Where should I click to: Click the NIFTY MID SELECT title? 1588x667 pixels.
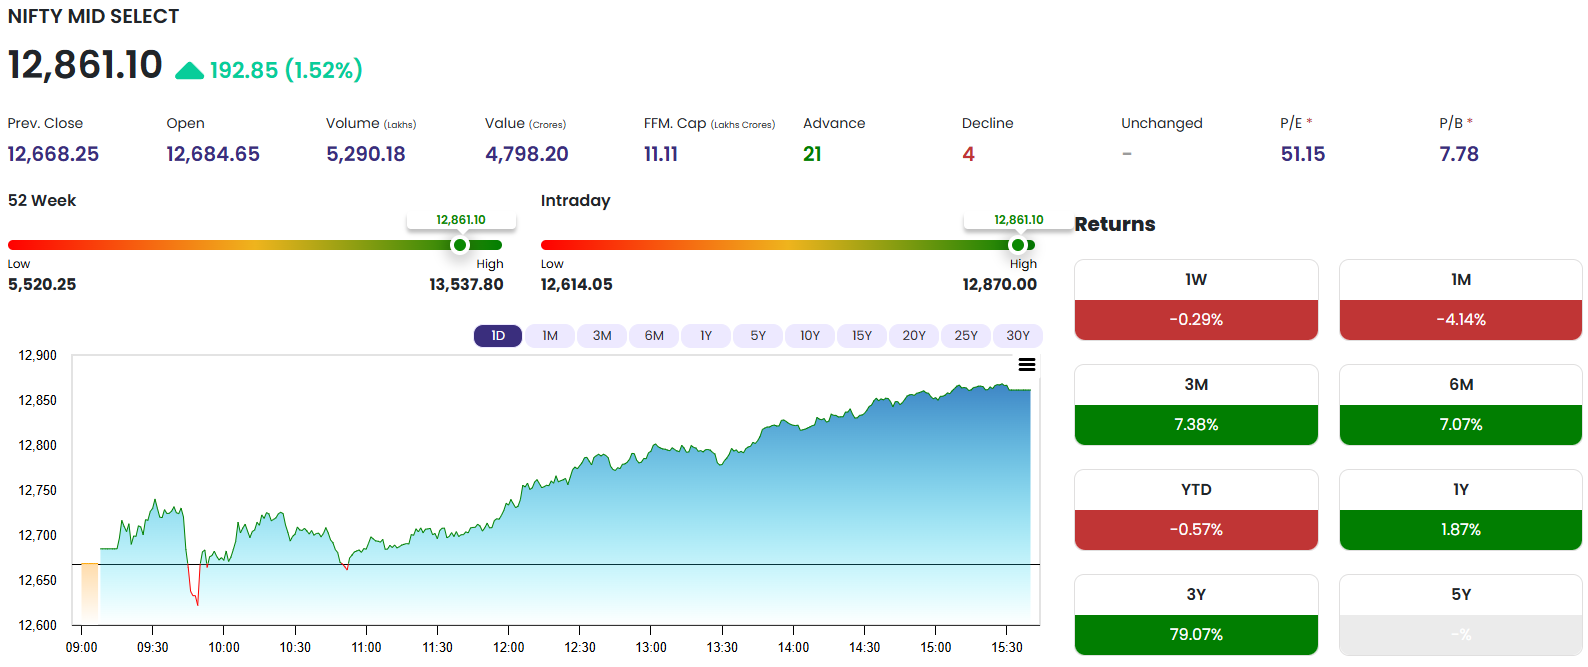pyautogui.click(x=93, y=17)
